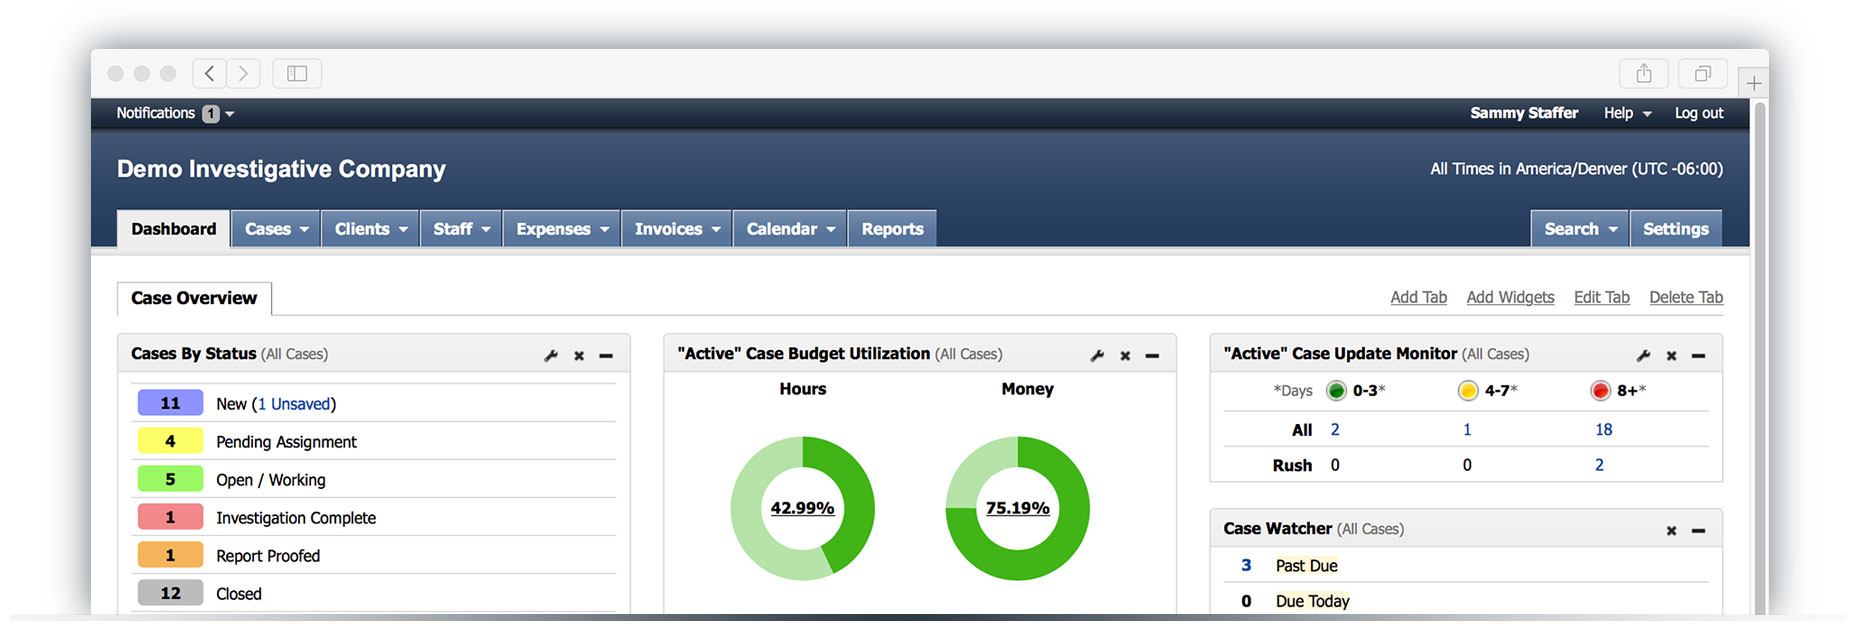Toggle the browser sidebar button
The width and height of the screenshot is (1860, 628).
point(297,73)
